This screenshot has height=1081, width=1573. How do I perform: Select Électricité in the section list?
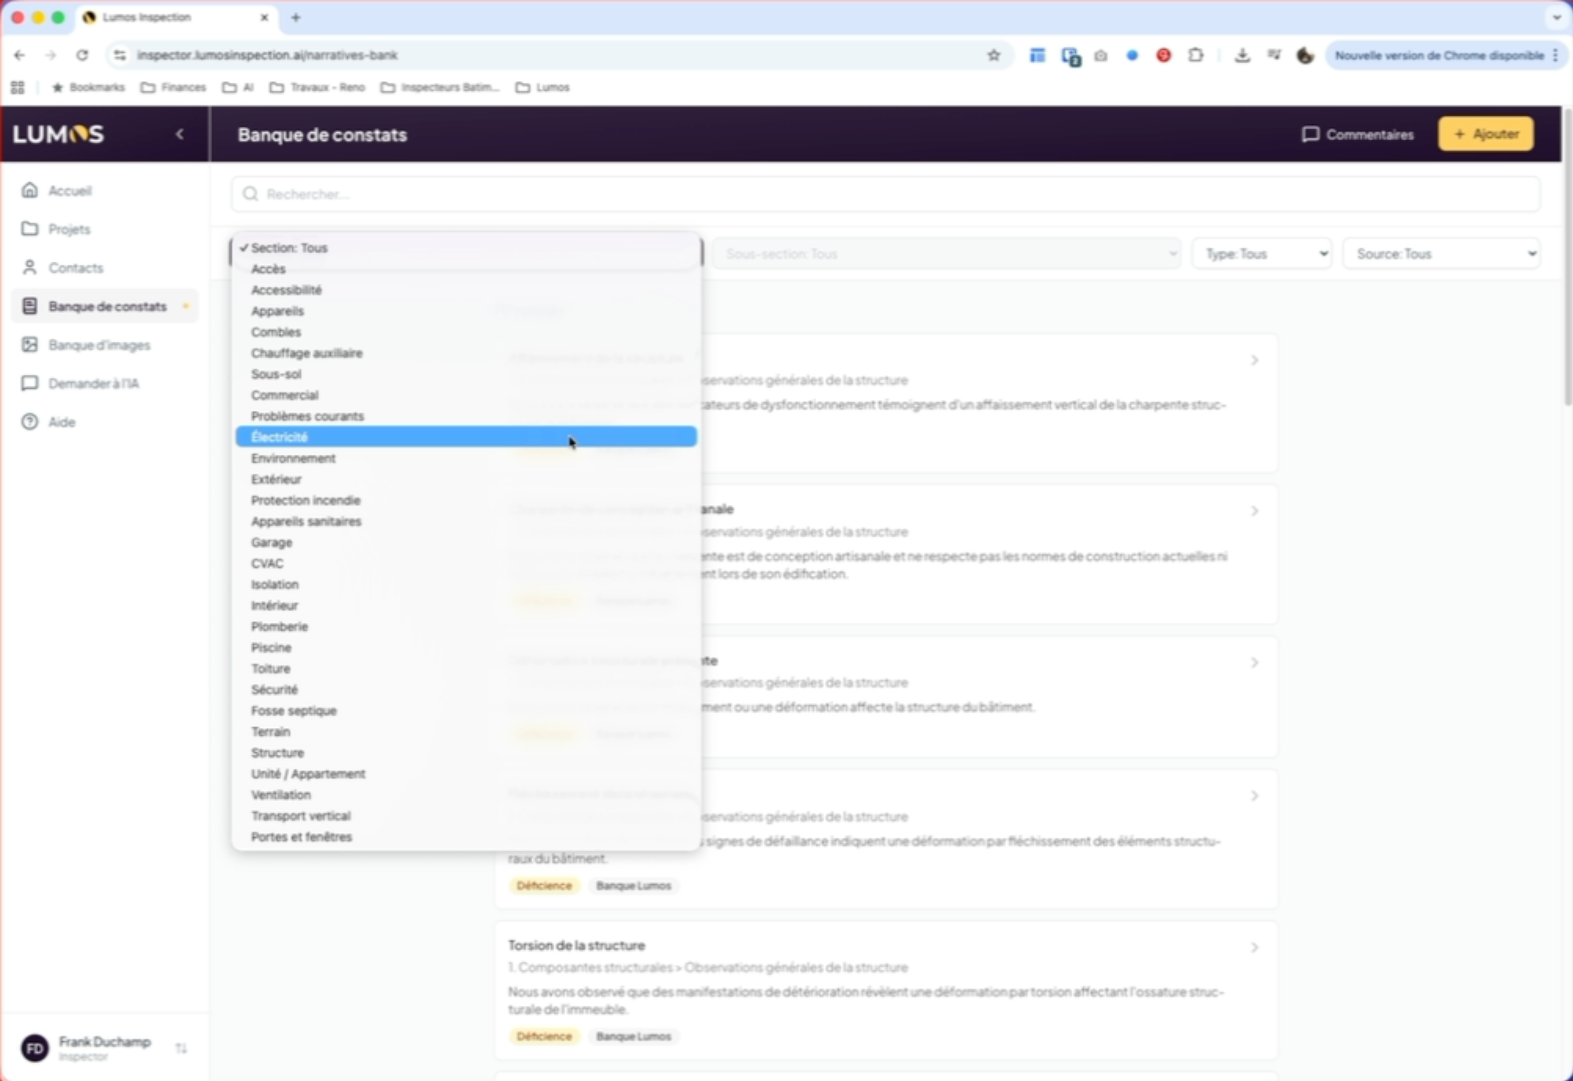pyautogui.click(x=466, y=437)
